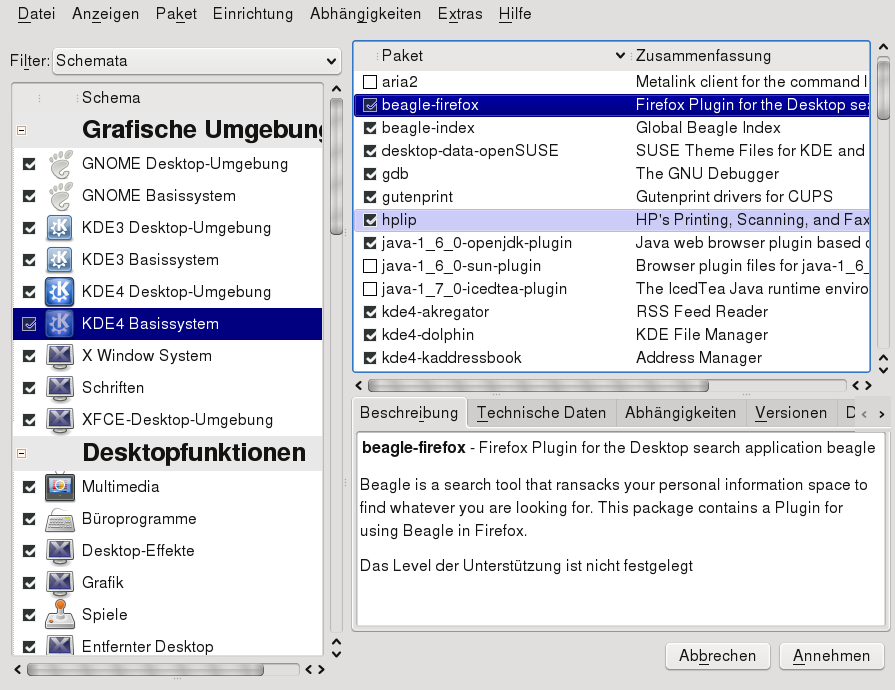Open the Einrichtung menu
This screenshot has height=690, width=895.
click(x=253, y=14)
